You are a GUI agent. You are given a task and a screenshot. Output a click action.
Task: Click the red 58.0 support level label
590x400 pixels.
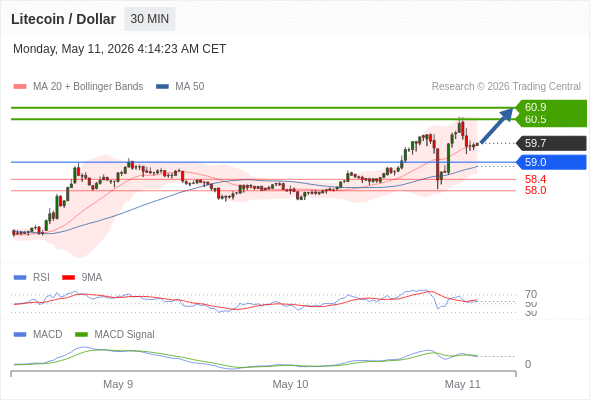pos(535,190)
